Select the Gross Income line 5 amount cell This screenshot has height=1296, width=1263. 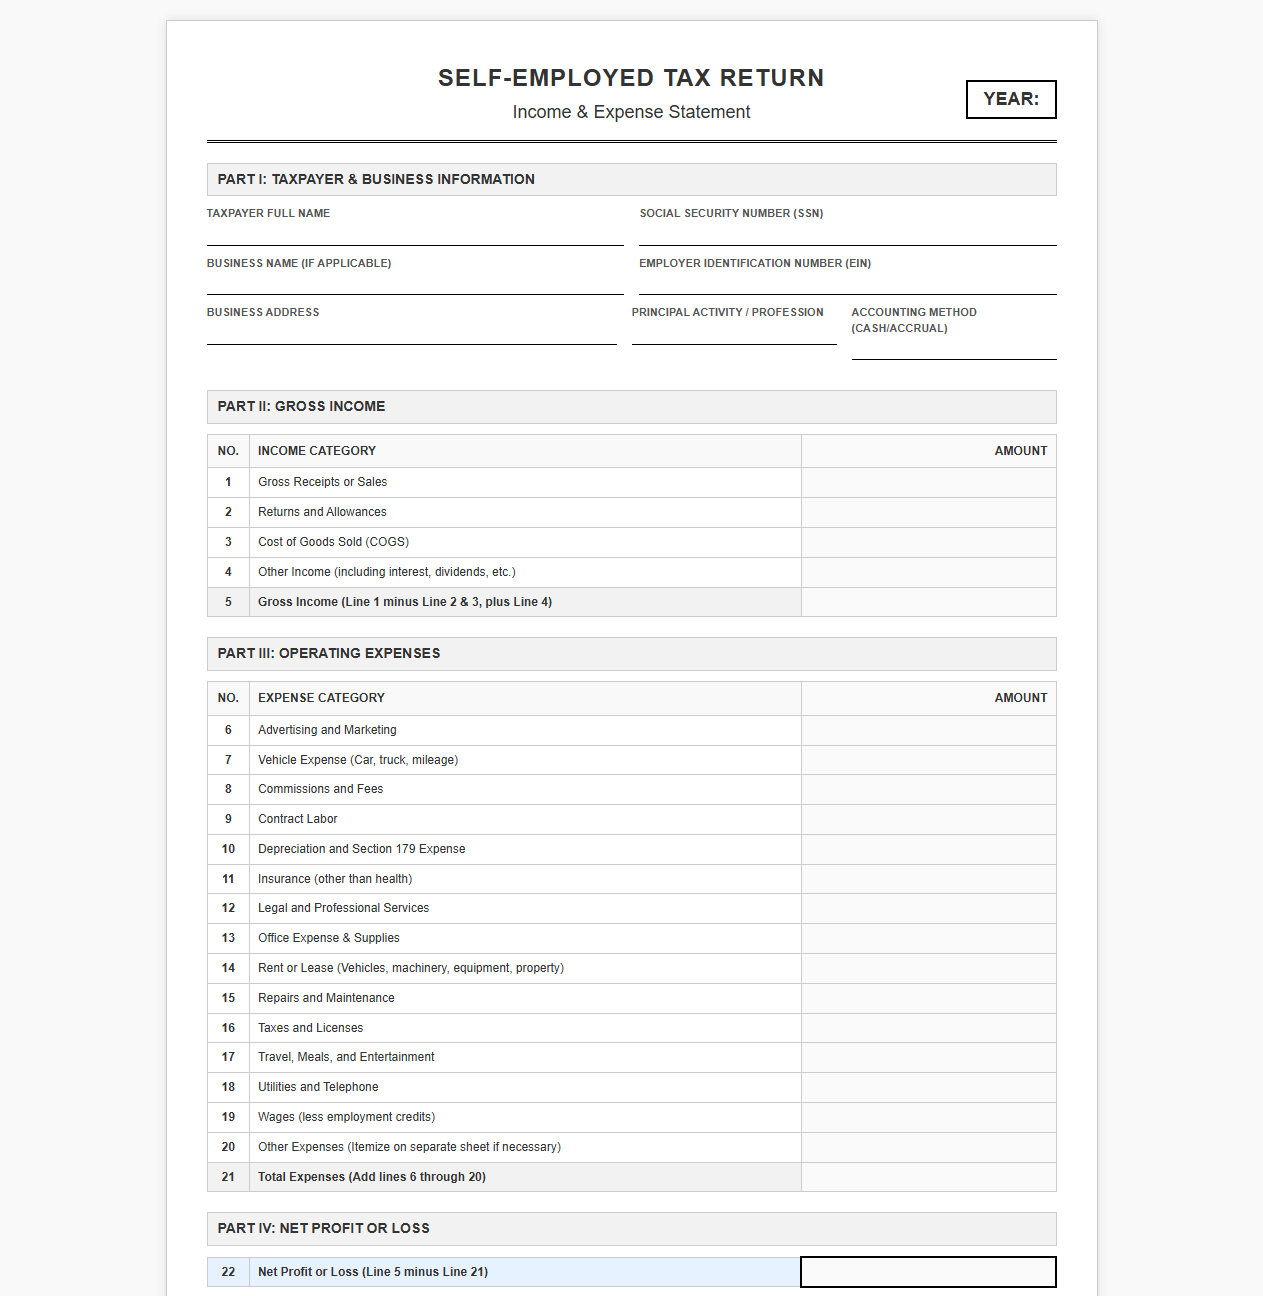pyautogui.click(x=929, y=602)
